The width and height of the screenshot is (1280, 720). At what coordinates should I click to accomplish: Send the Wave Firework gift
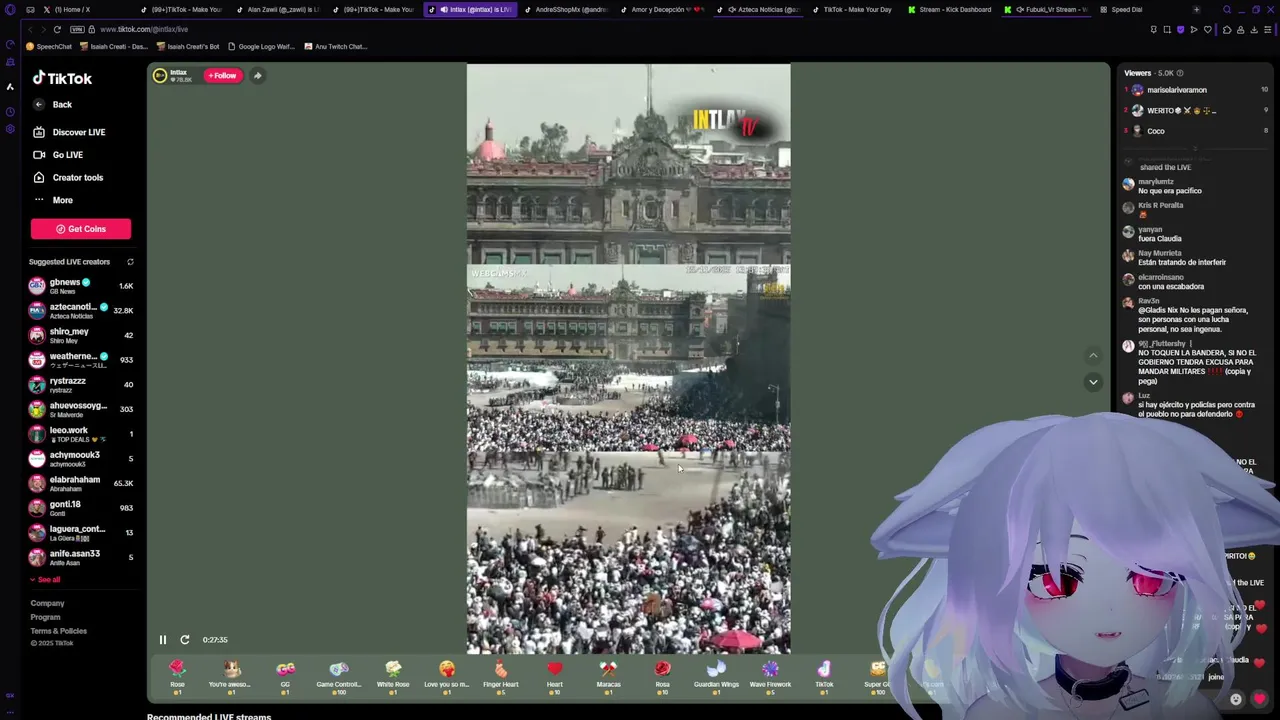[x=770, y=677]
